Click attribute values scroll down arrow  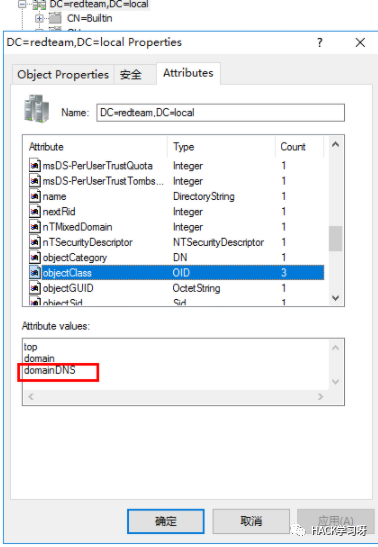point(335,382)
